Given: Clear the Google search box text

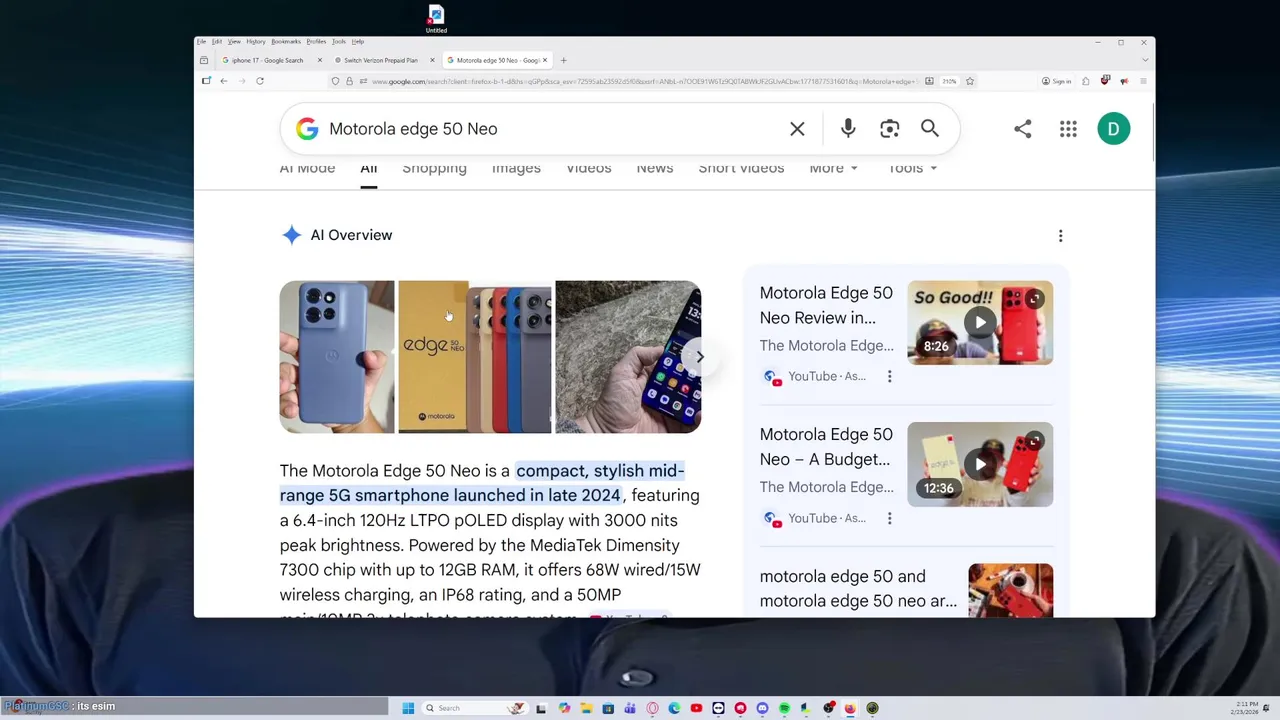Looking at the screenshot, I should [x=797, y=129].
